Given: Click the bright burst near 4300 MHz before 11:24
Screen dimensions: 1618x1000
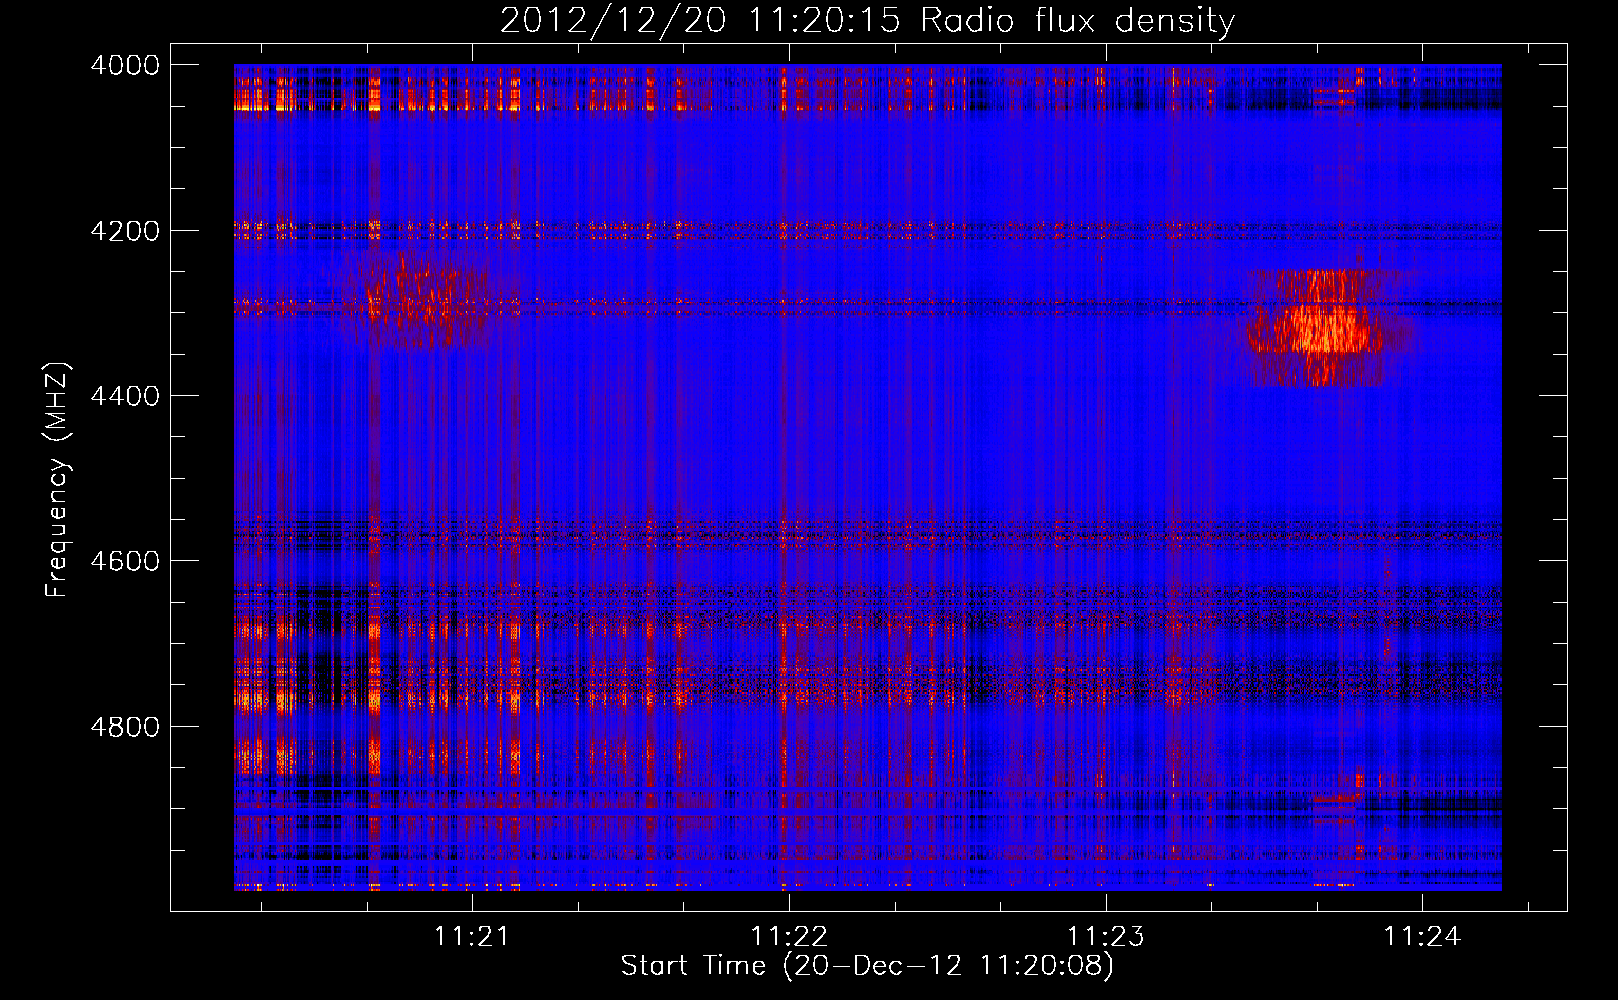Looking at the screenshot, I should [x=1322, y=328].
